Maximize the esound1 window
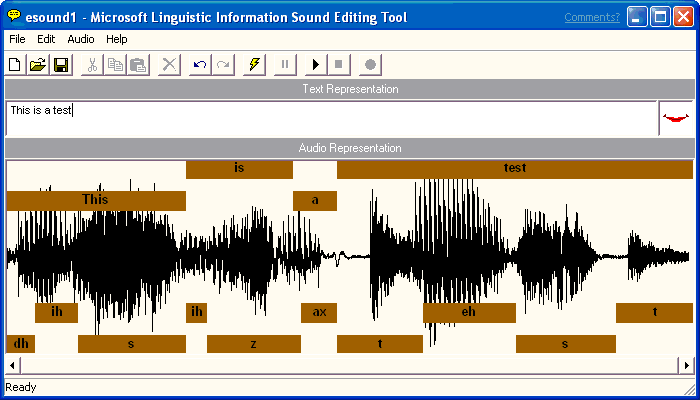Viewport: 700px width, 400px height. point(660,17)
